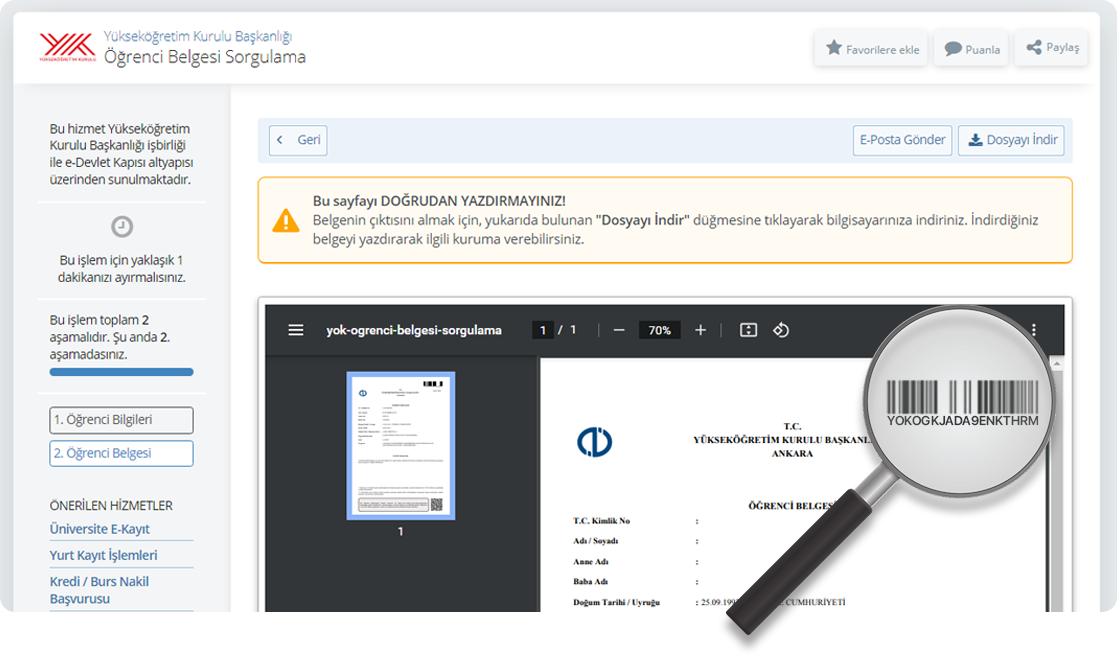Click the 70% zoom level field
The image size is (1117, 656).
pyautogui.click(x=660, y=330)
